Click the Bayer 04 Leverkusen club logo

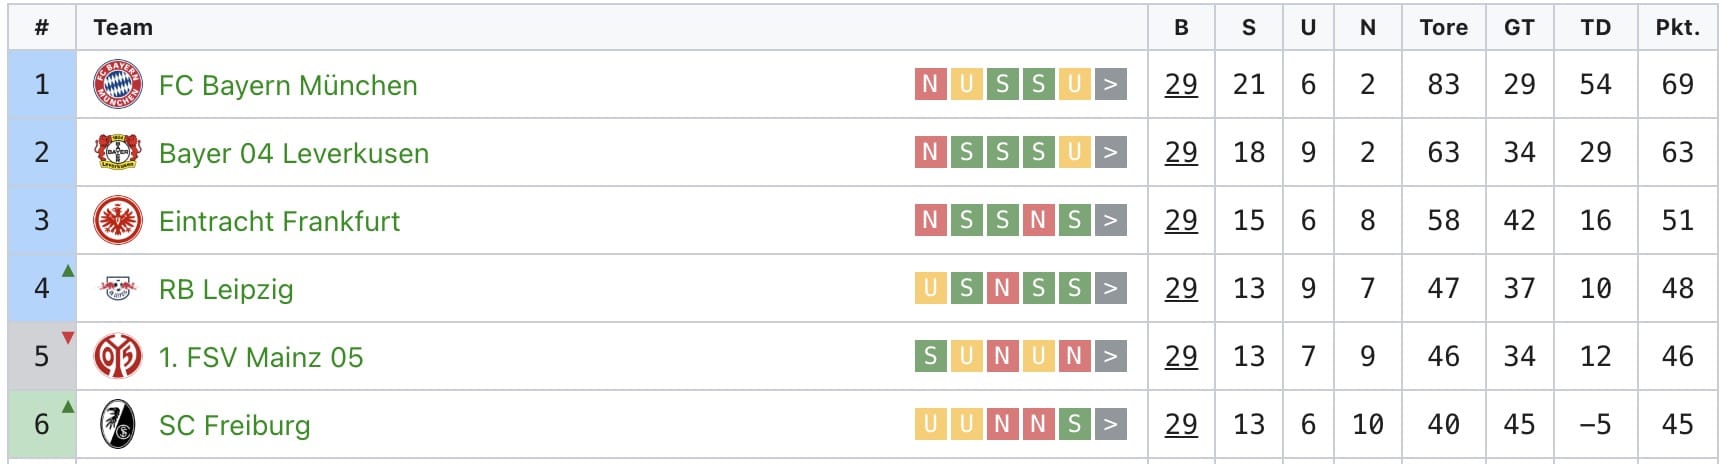118,152
